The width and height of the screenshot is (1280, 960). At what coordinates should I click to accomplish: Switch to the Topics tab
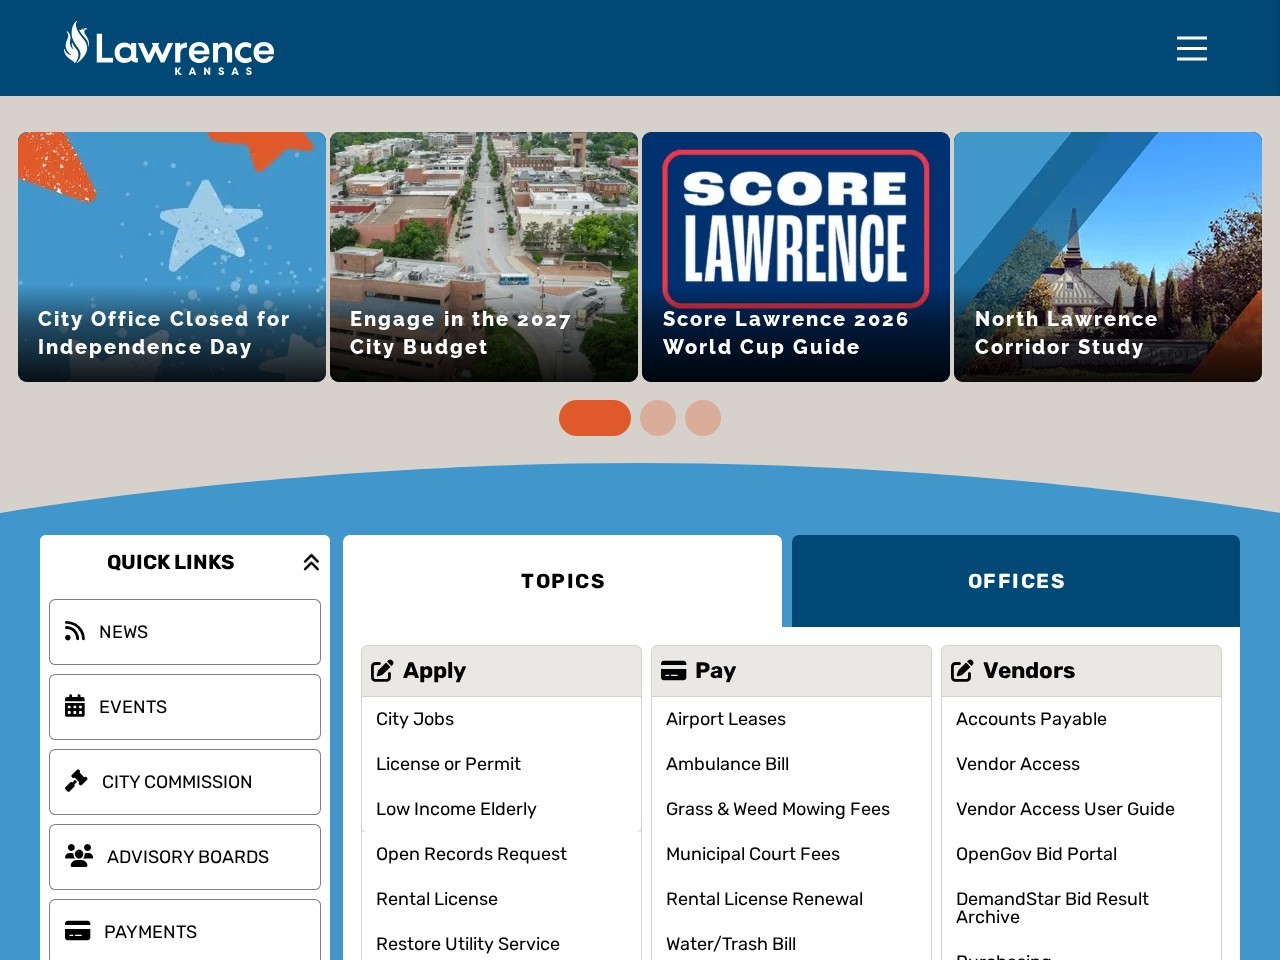562,581
